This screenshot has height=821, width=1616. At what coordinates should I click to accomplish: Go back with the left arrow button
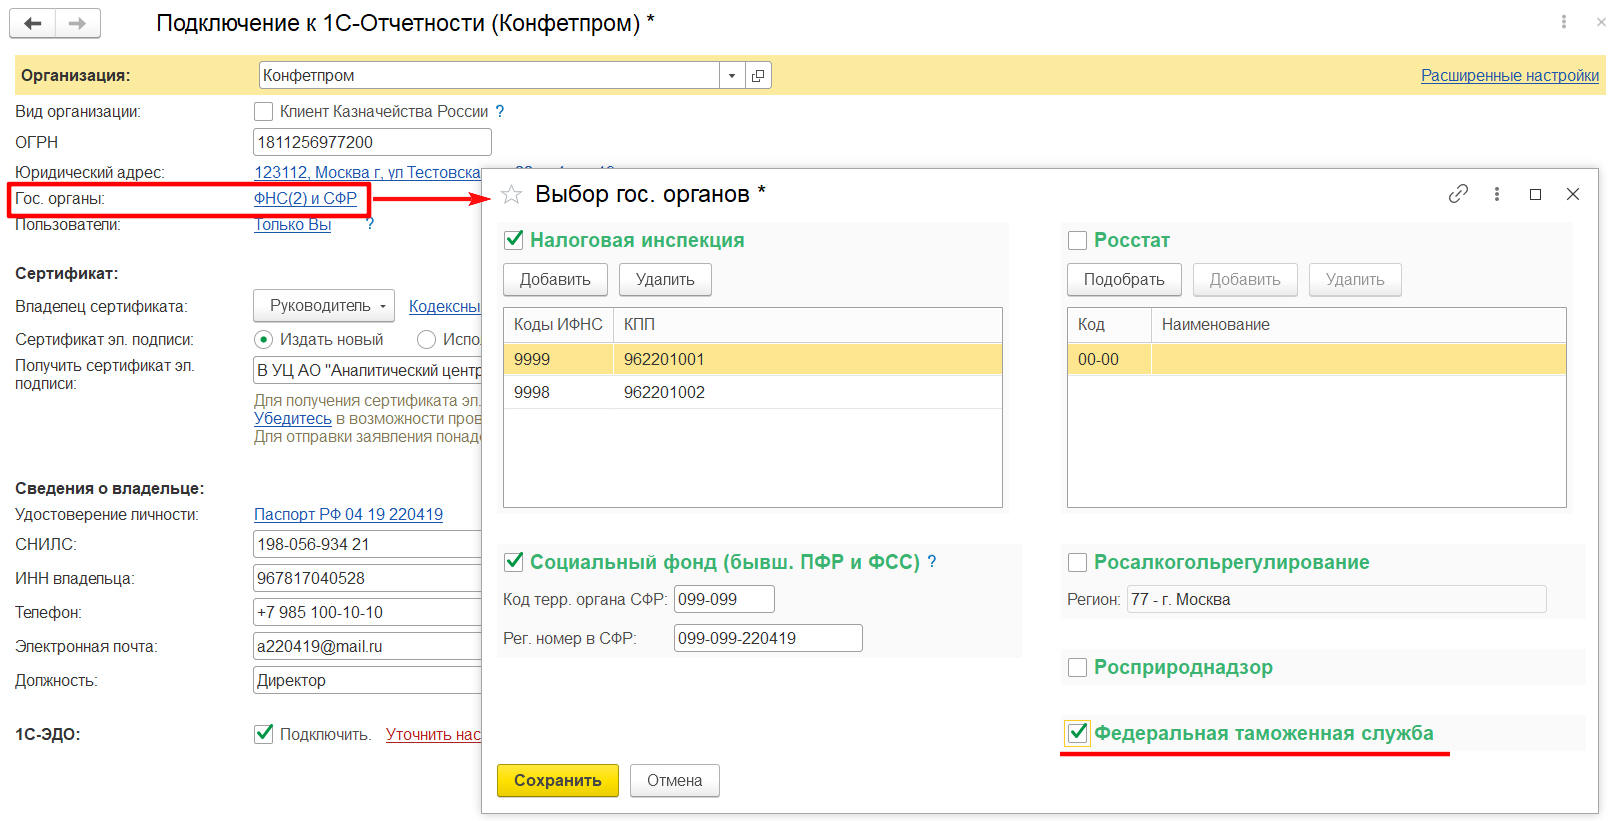pyautogui.click(x=33, y=23)
